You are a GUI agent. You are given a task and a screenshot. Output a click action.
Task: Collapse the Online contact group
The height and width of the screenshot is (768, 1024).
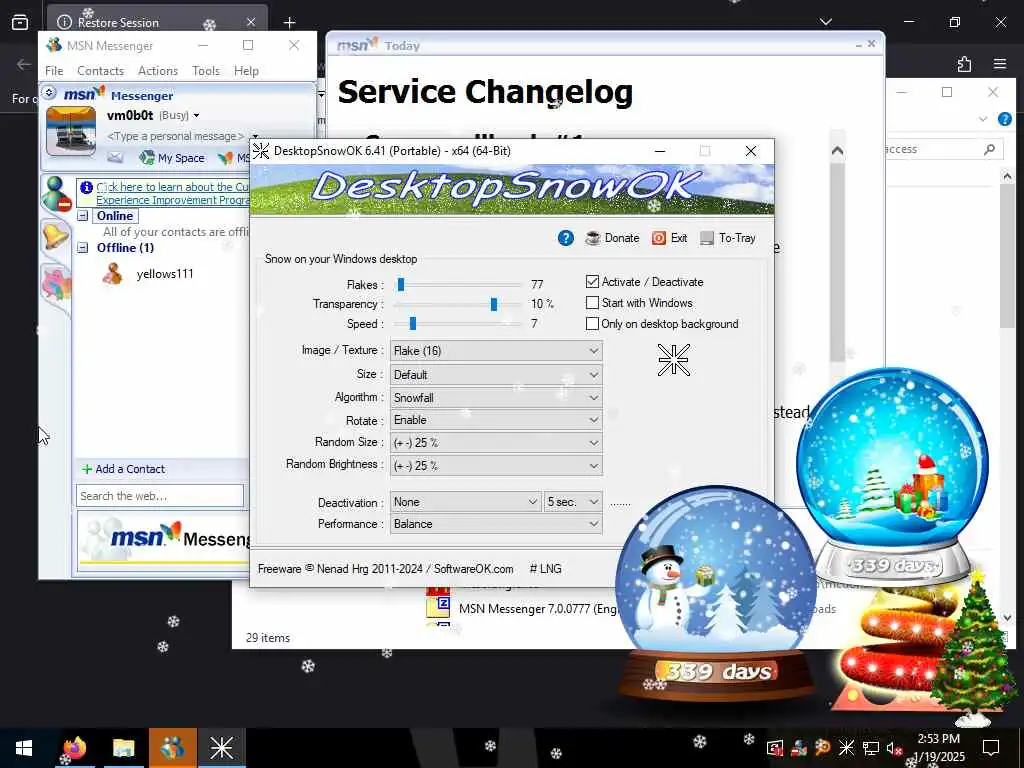[x=83, y=216]
